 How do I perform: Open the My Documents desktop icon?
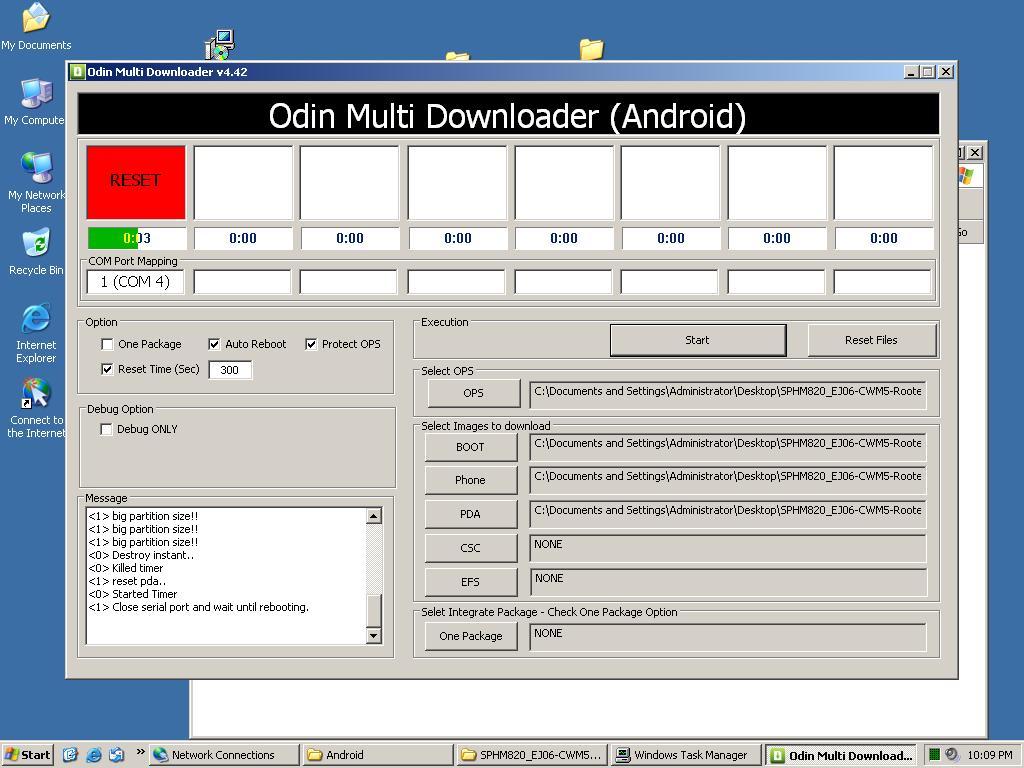[36, 26]
